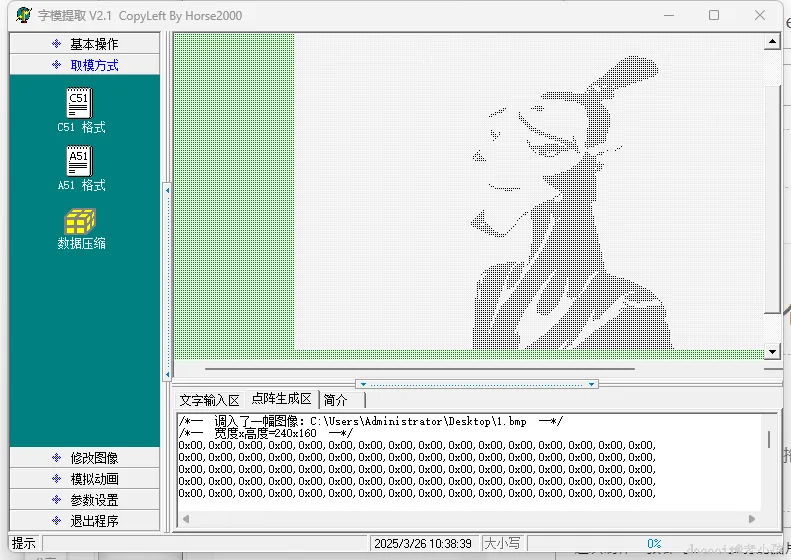Screen dimensions: 791x560
Task: Click the right arrow on horizontal splitter
Action: (x=591, y=384)
